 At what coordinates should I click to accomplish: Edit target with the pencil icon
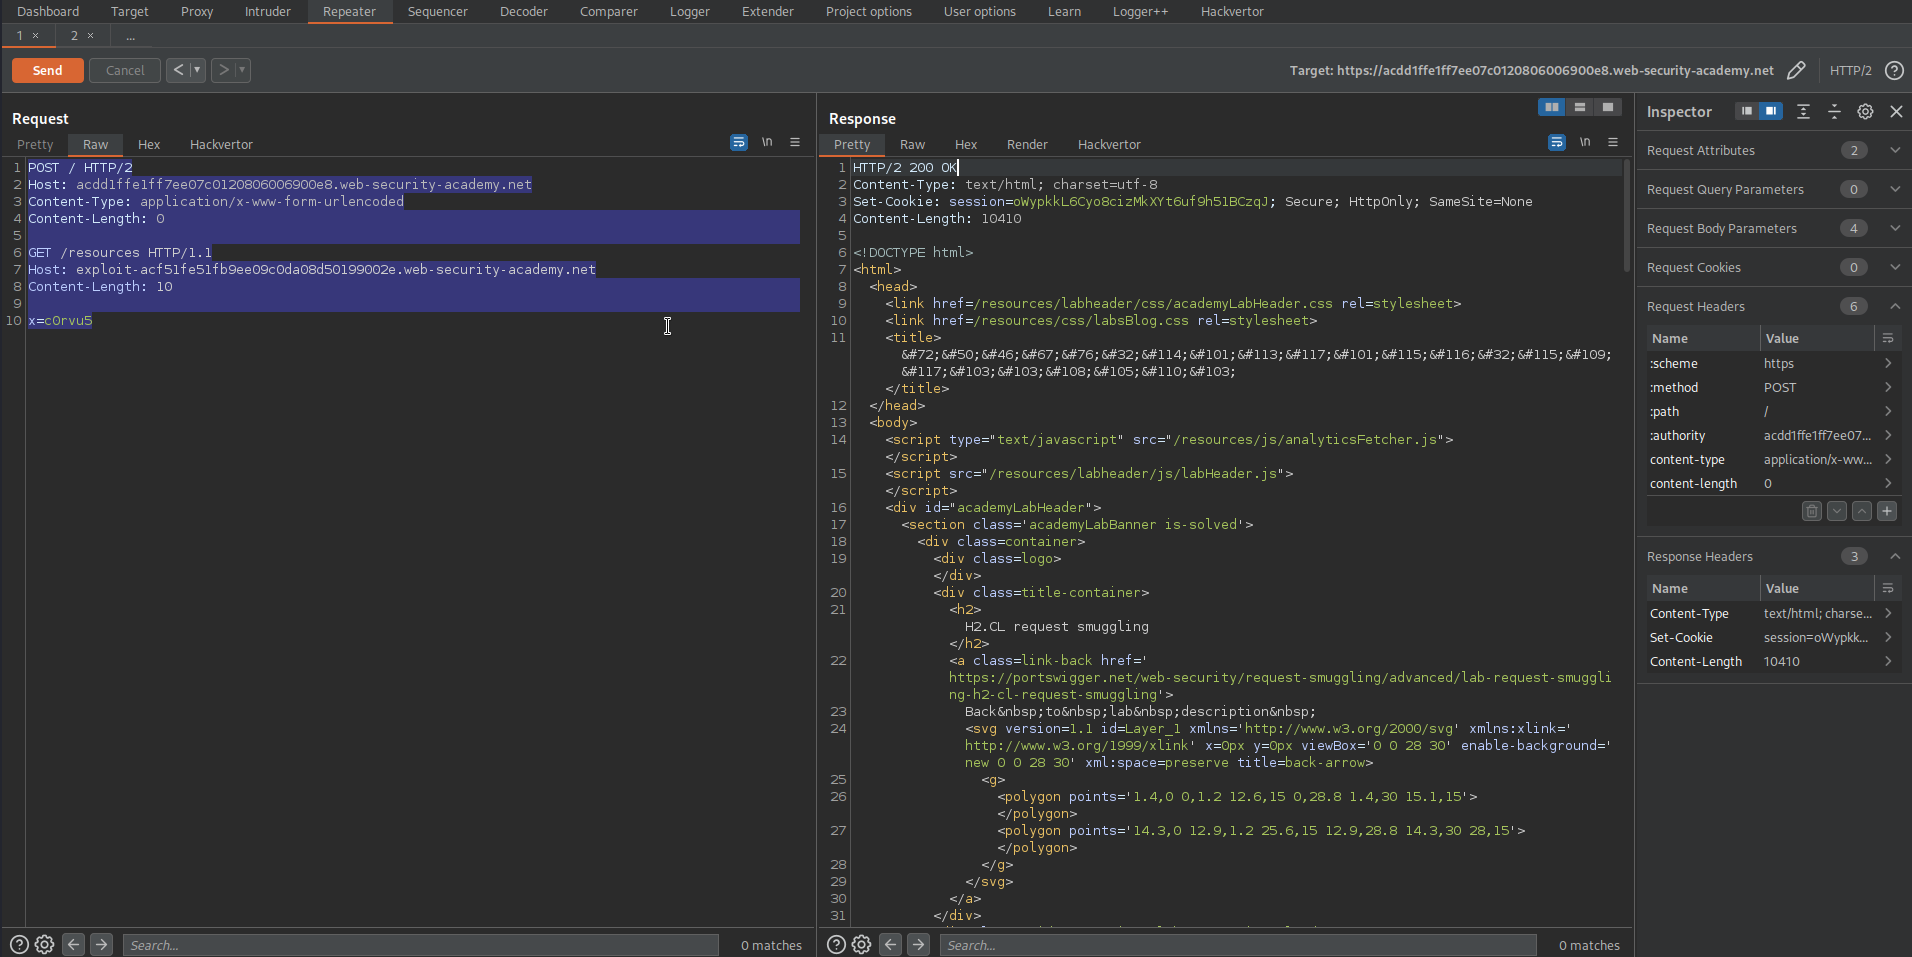pos(1796,70)
